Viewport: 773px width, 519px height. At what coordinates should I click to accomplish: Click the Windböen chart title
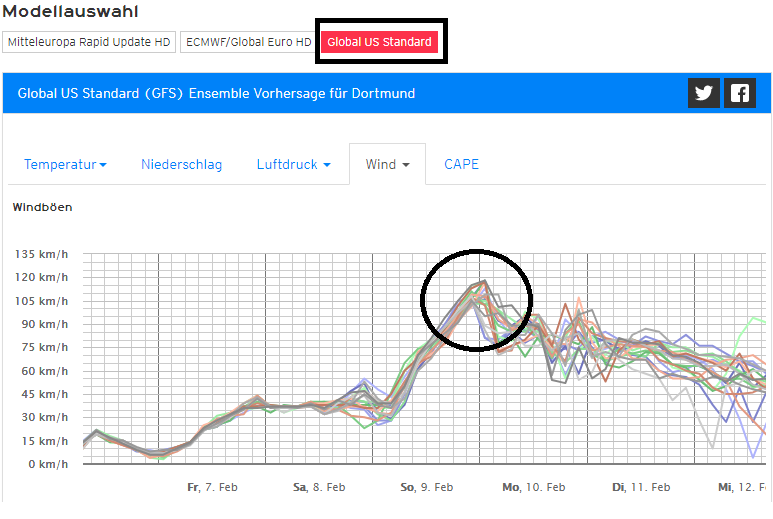pyautogui.click(x=42, y=207)
